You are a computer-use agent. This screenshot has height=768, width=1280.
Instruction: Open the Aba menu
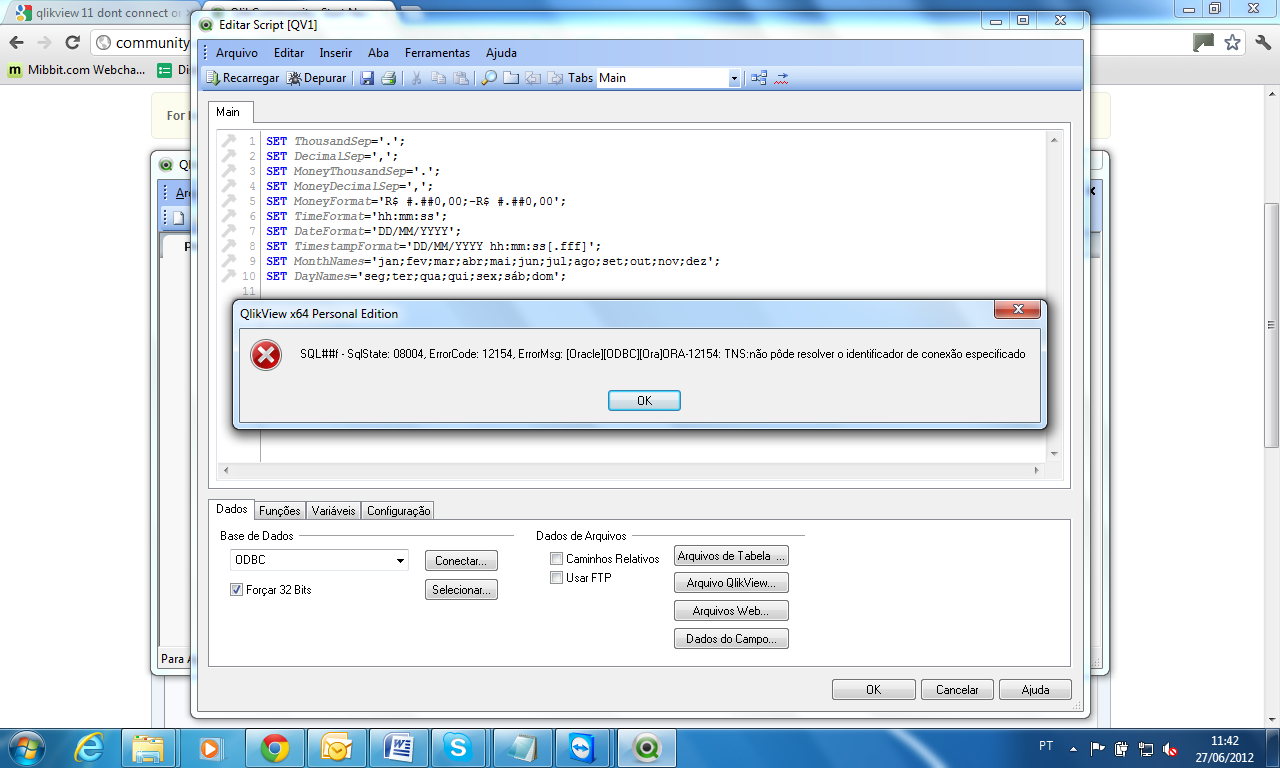point(379,53)
